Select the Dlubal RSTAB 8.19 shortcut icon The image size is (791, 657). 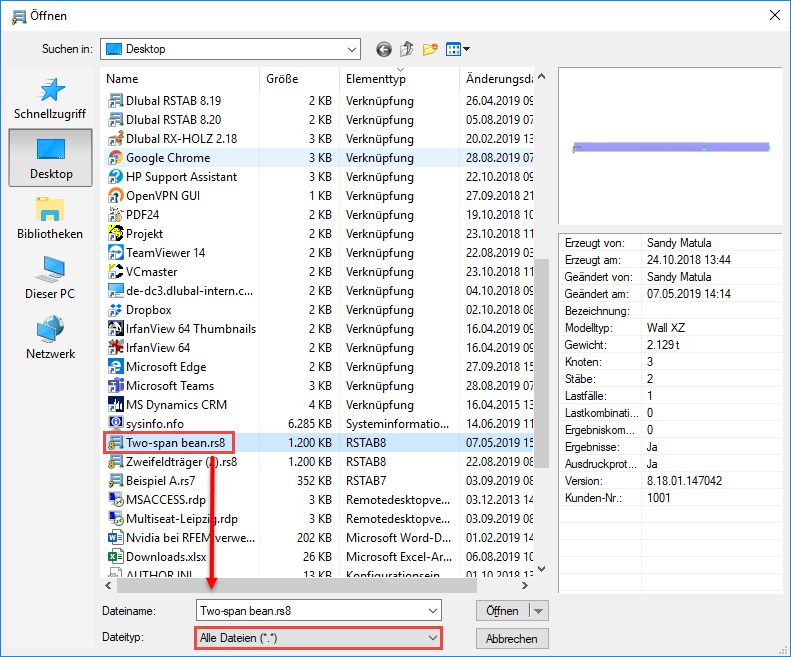click(116, 100)
